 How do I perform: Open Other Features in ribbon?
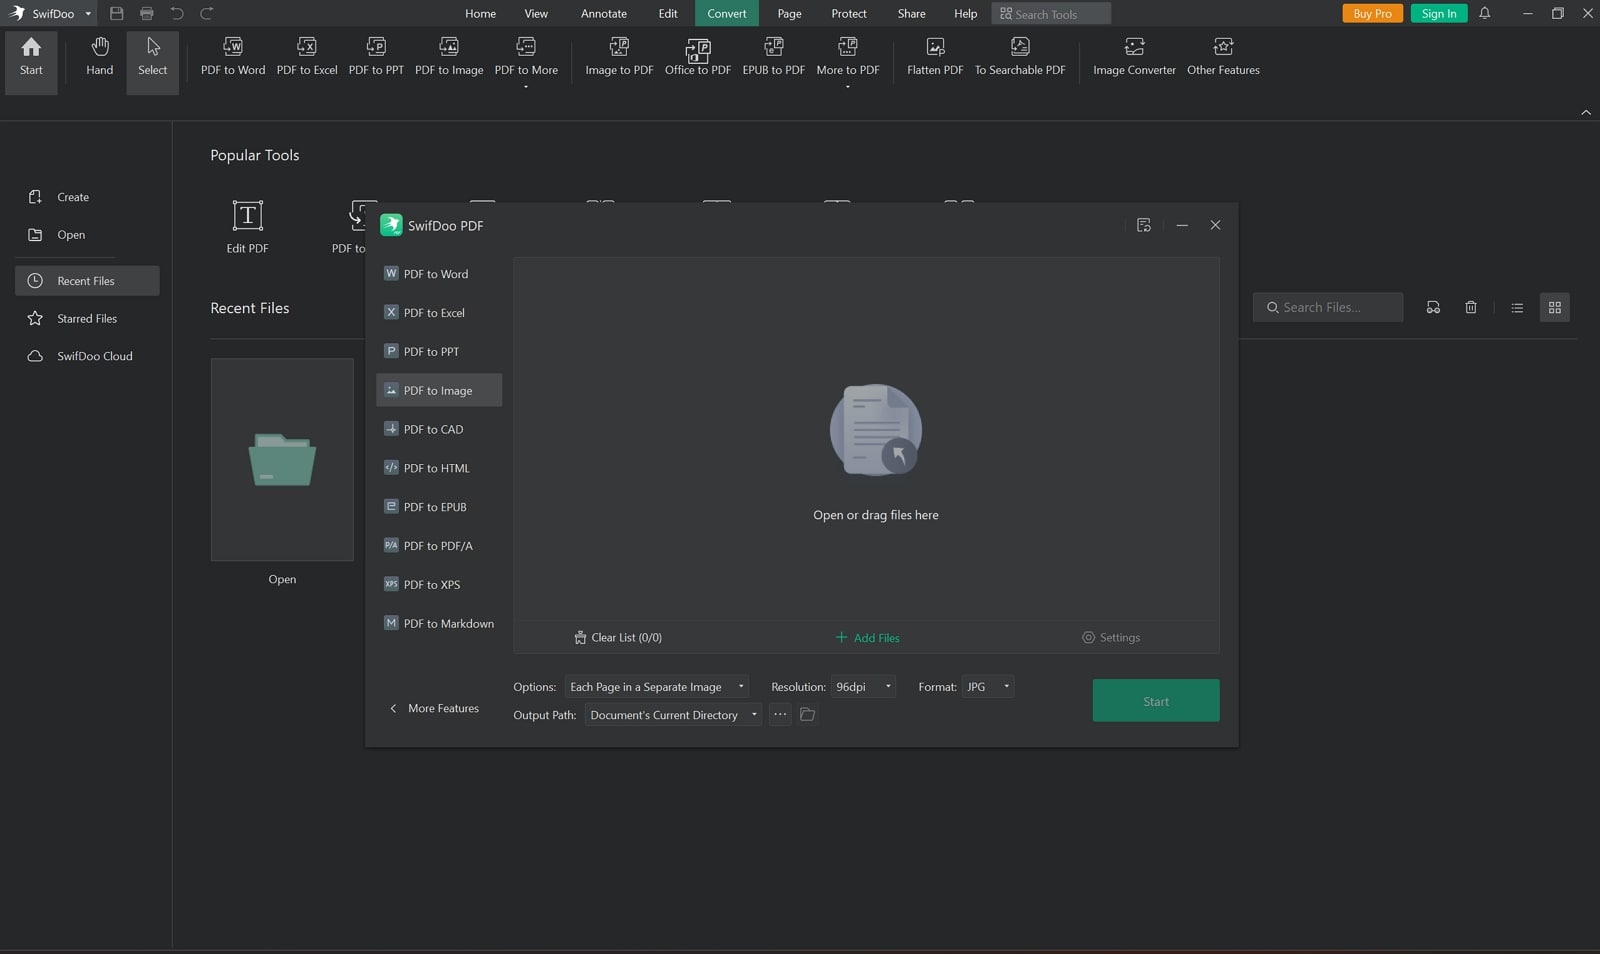coord(1223,58)
